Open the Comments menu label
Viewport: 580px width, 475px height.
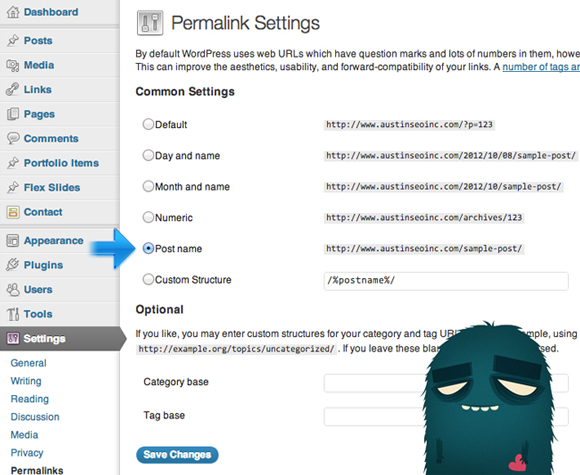51,138
